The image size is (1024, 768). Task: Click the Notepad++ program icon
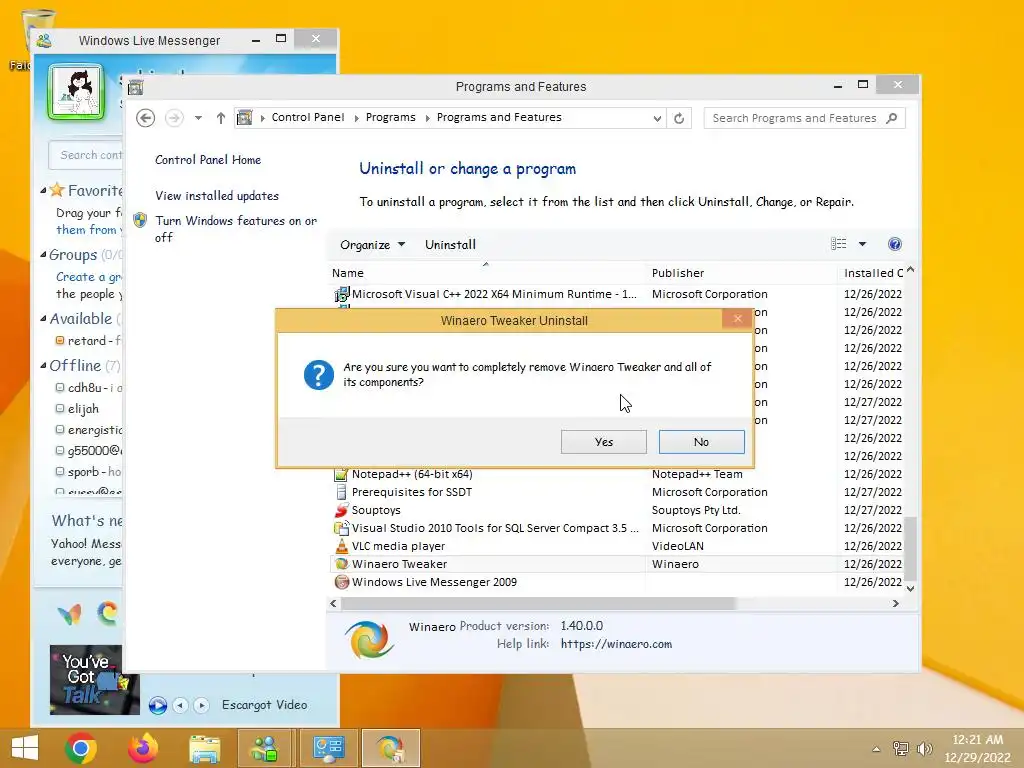(342, 474)
